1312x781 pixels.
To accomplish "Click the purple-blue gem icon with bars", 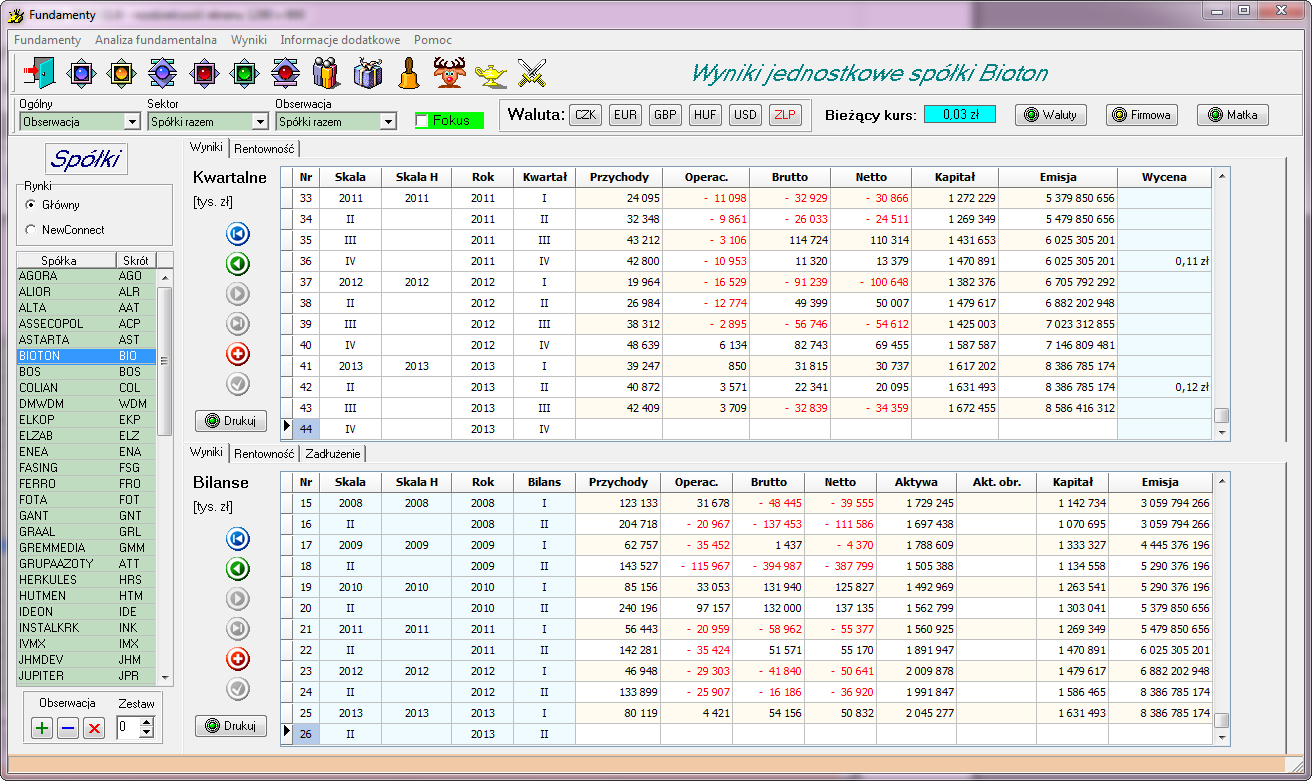I will [x=163, y=72].
